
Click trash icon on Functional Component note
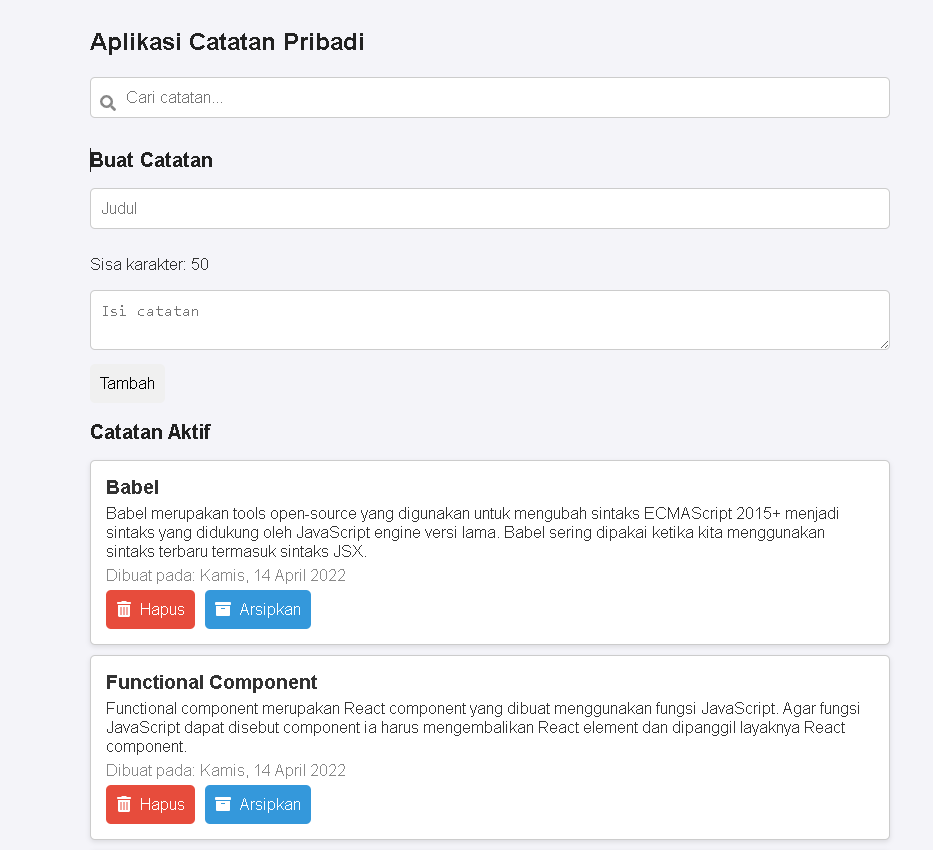tap(124, 804)
